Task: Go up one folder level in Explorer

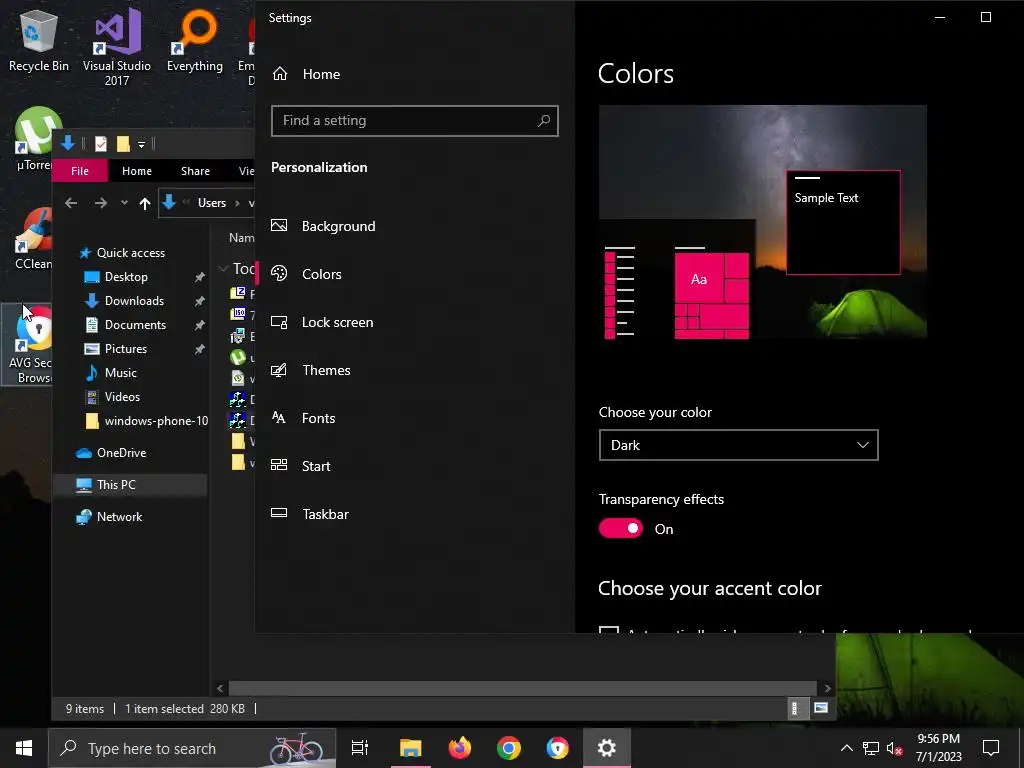Action: 145,203
